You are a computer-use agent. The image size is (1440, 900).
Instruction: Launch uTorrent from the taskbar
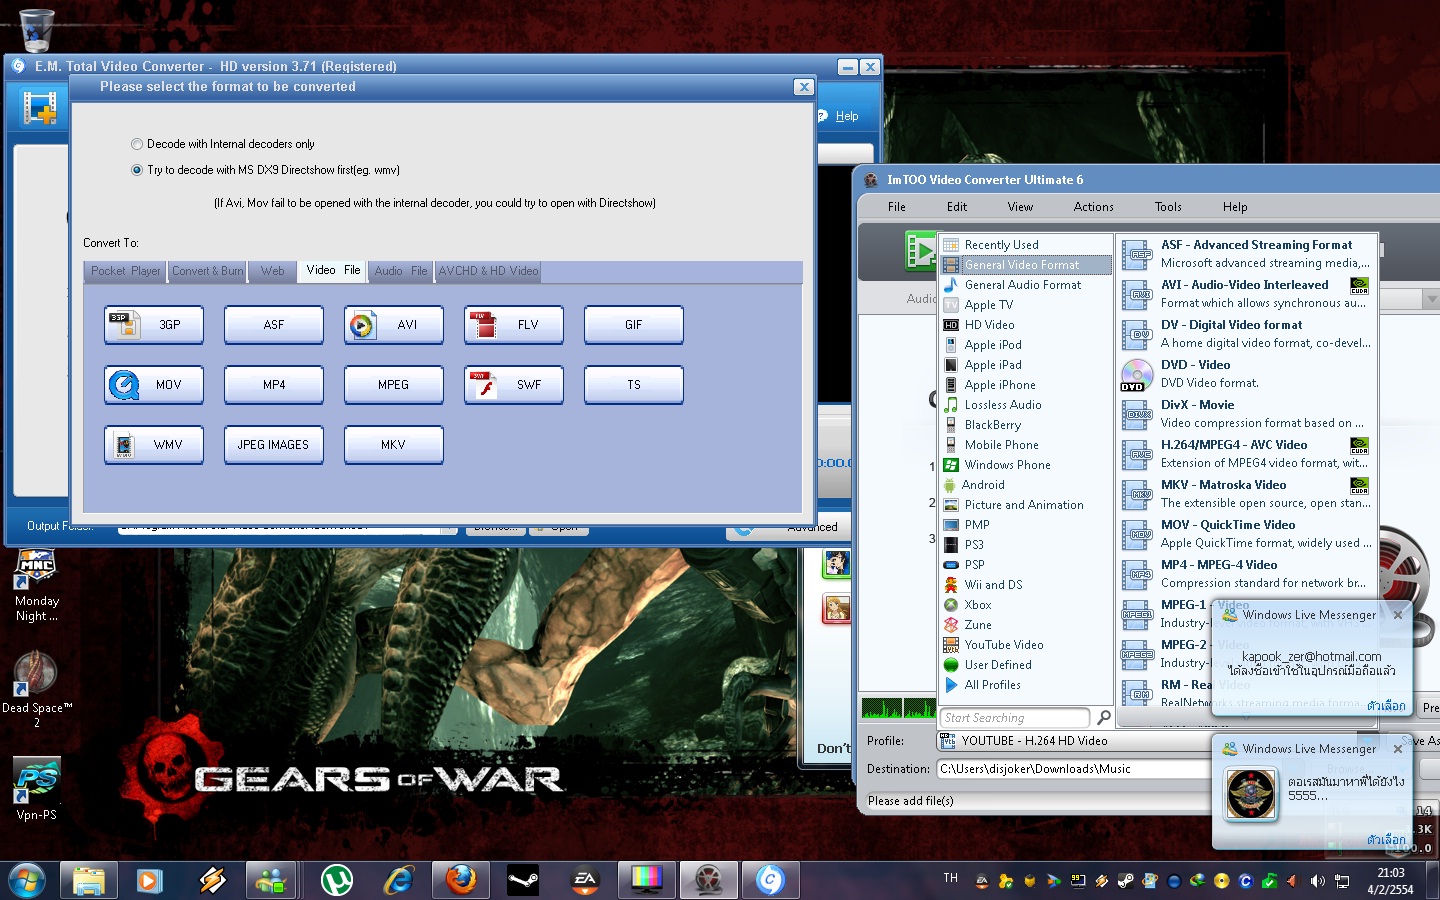[x=337, y=880]
